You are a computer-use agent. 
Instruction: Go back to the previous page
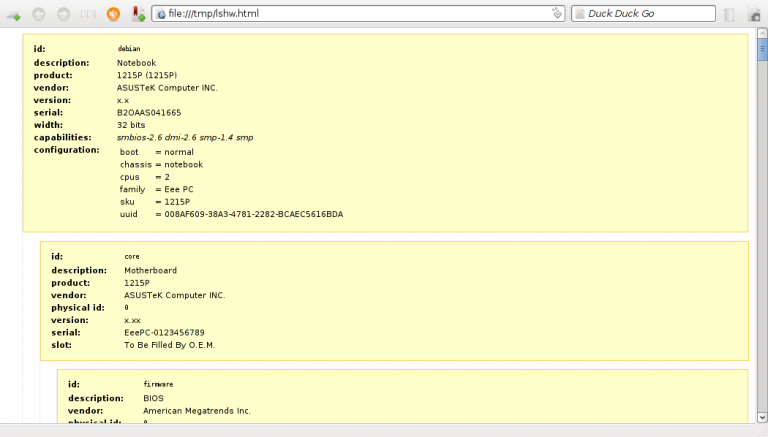point(38,14)
